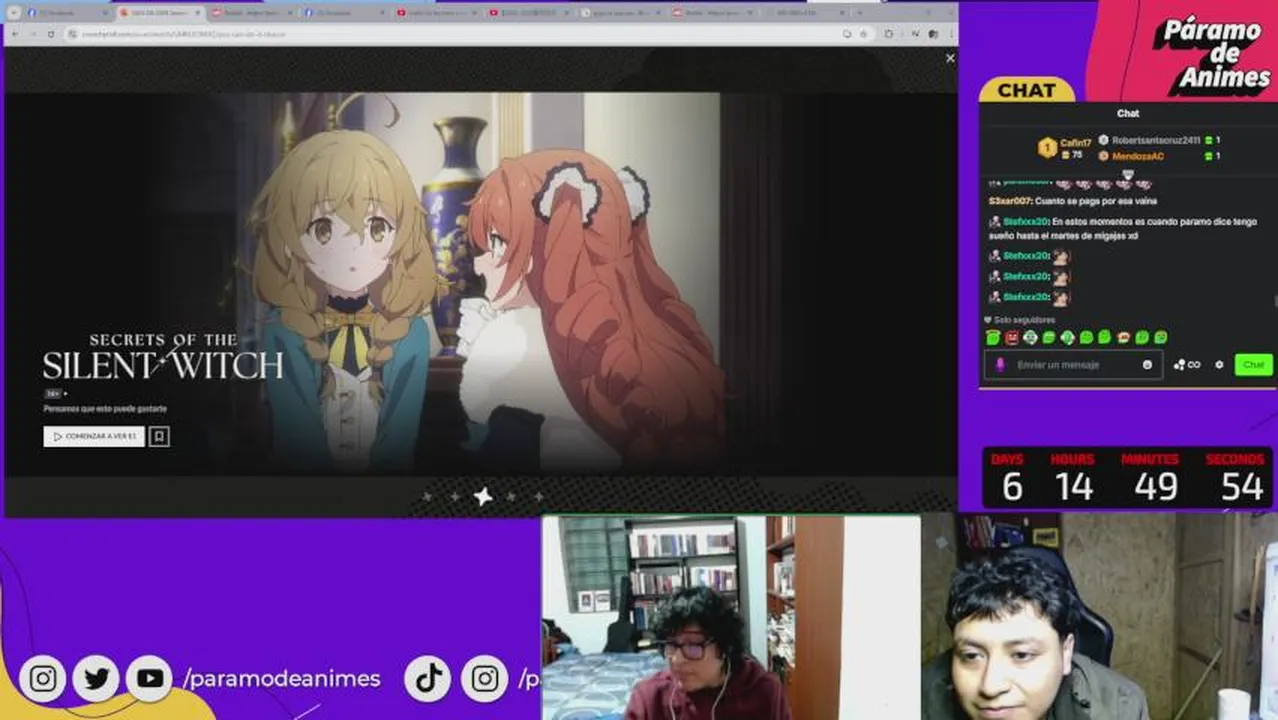Bookmark the page with the star icon

pos(863,33)
